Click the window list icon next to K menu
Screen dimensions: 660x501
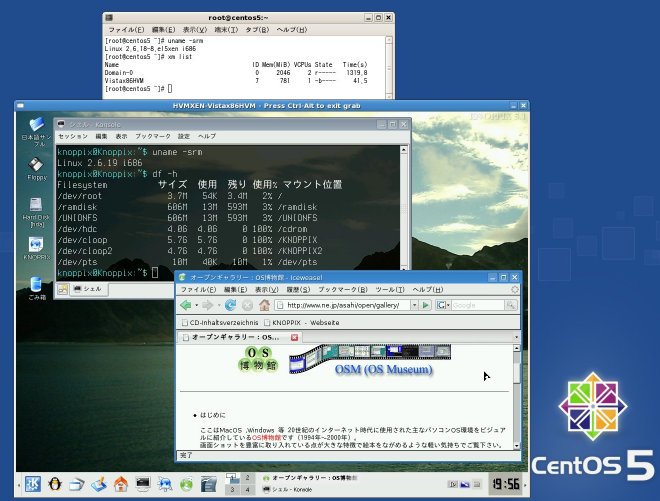77,484
